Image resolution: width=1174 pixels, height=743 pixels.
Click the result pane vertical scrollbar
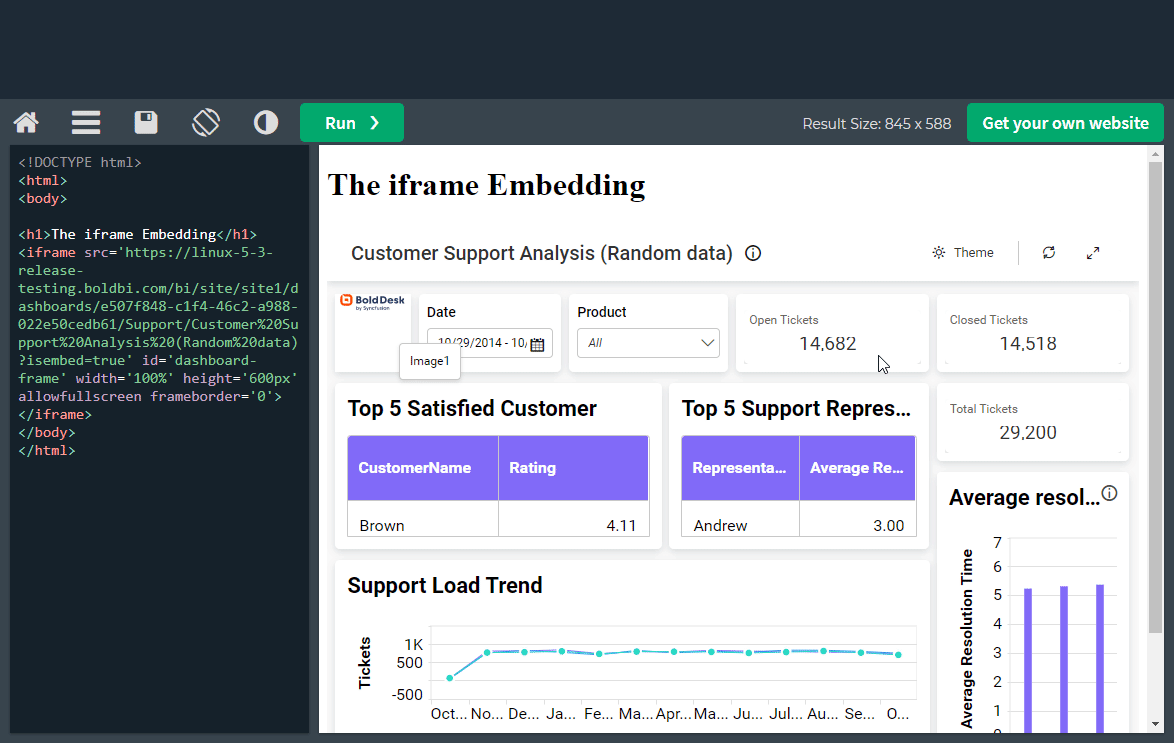coord(1155,400)
